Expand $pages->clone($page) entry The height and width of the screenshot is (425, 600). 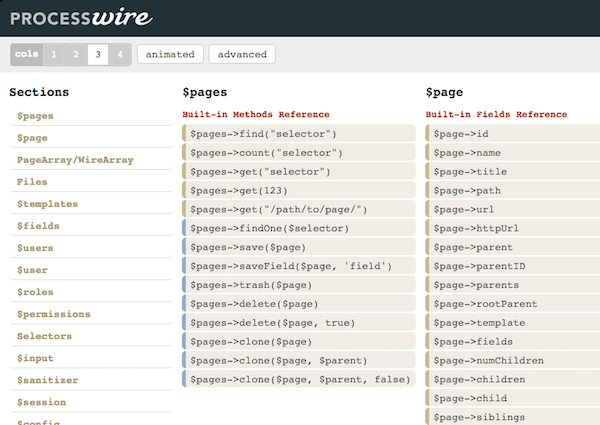[x=299, y=342]
